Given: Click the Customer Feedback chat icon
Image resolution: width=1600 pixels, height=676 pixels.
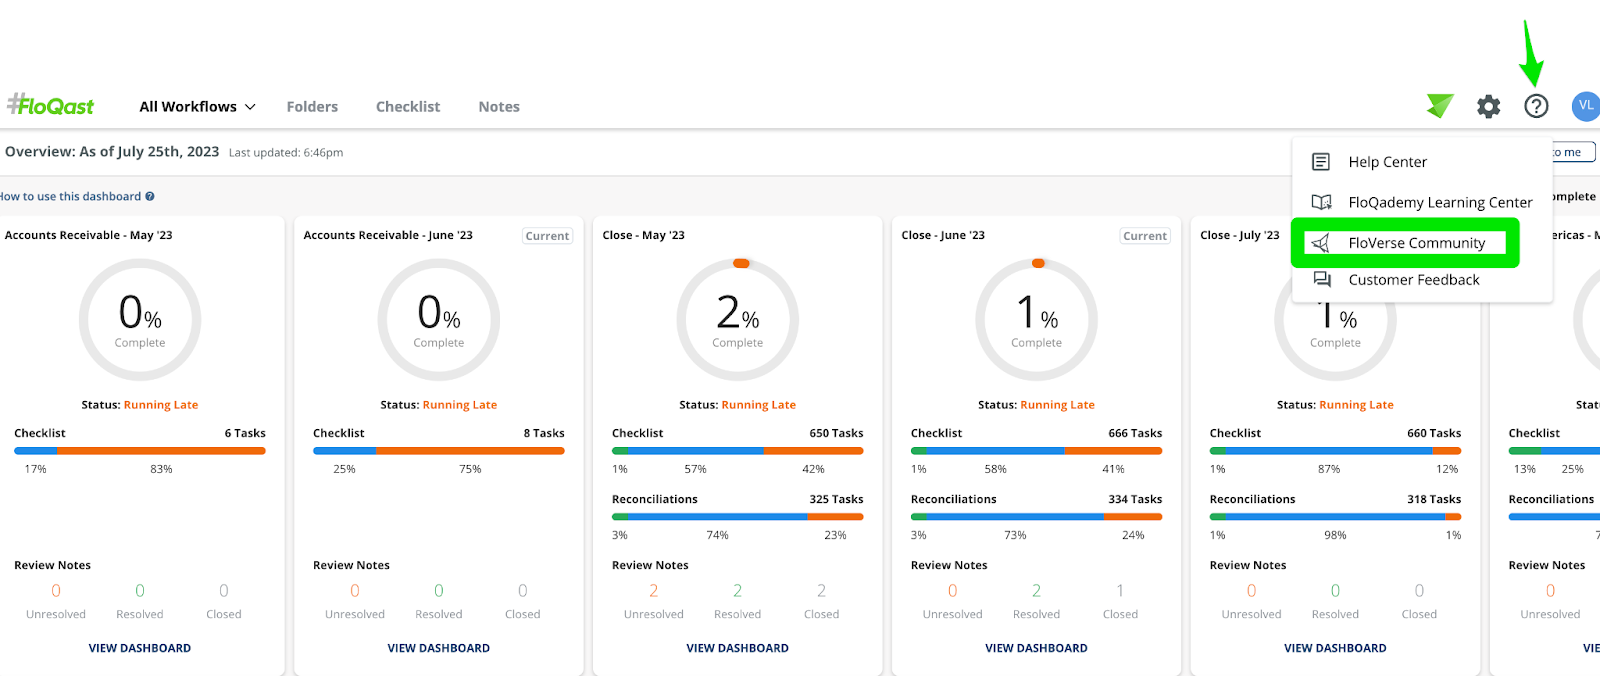Looking at the screenshot, I should click(x=1322, y=280).
